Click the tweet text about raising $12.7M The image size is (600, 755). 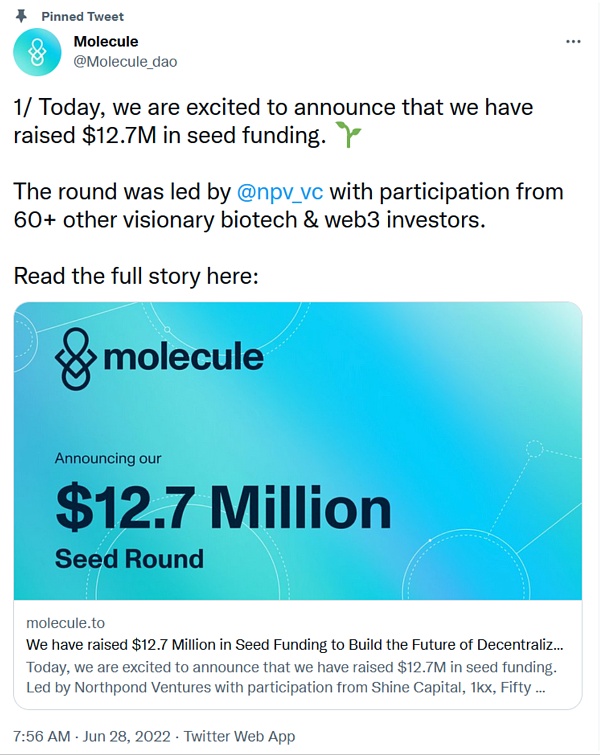click(x=274, y=121)
